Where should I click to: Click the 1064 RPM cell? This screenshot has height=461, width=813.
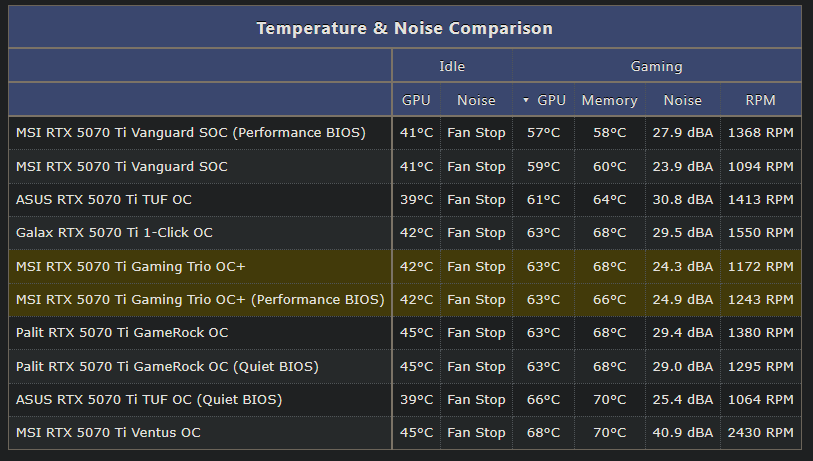760,400
